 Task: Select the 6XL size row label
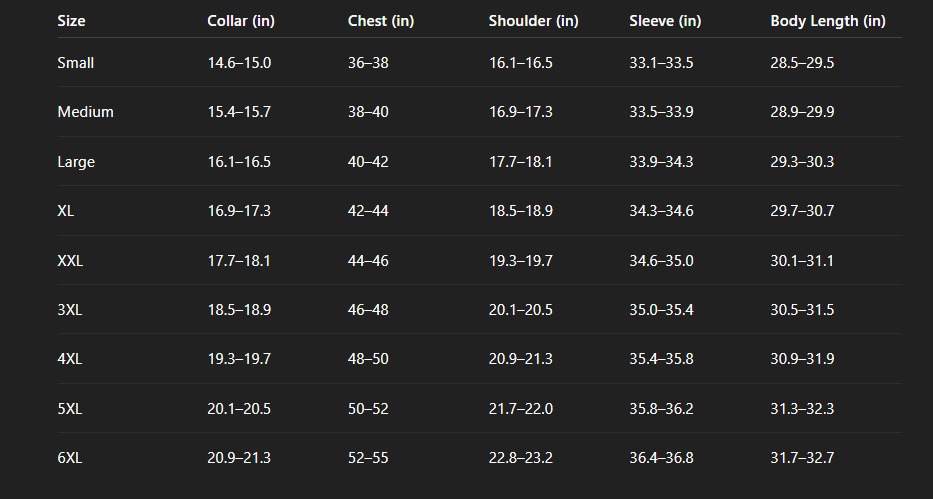click(x=70, y=458)
